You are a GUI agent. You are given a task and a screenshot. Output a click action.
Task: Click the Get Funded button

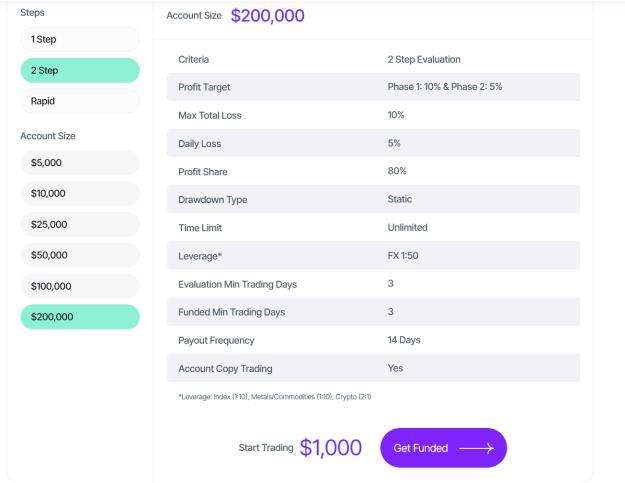[x=444, y=448]
